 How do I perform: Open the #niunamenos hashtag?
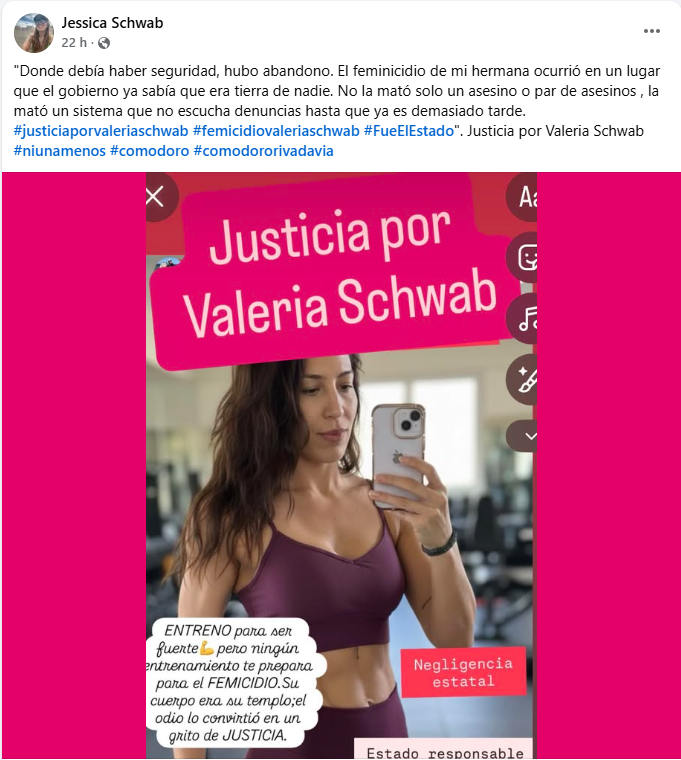pyautogui.click(x=60, y=151)
